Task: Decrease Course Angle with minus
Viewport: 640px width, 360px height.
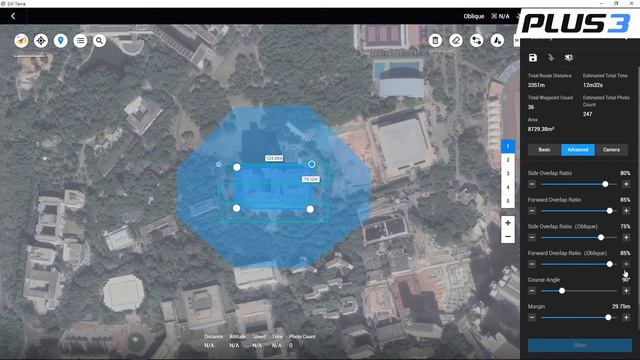Action: tap(532, 291)
